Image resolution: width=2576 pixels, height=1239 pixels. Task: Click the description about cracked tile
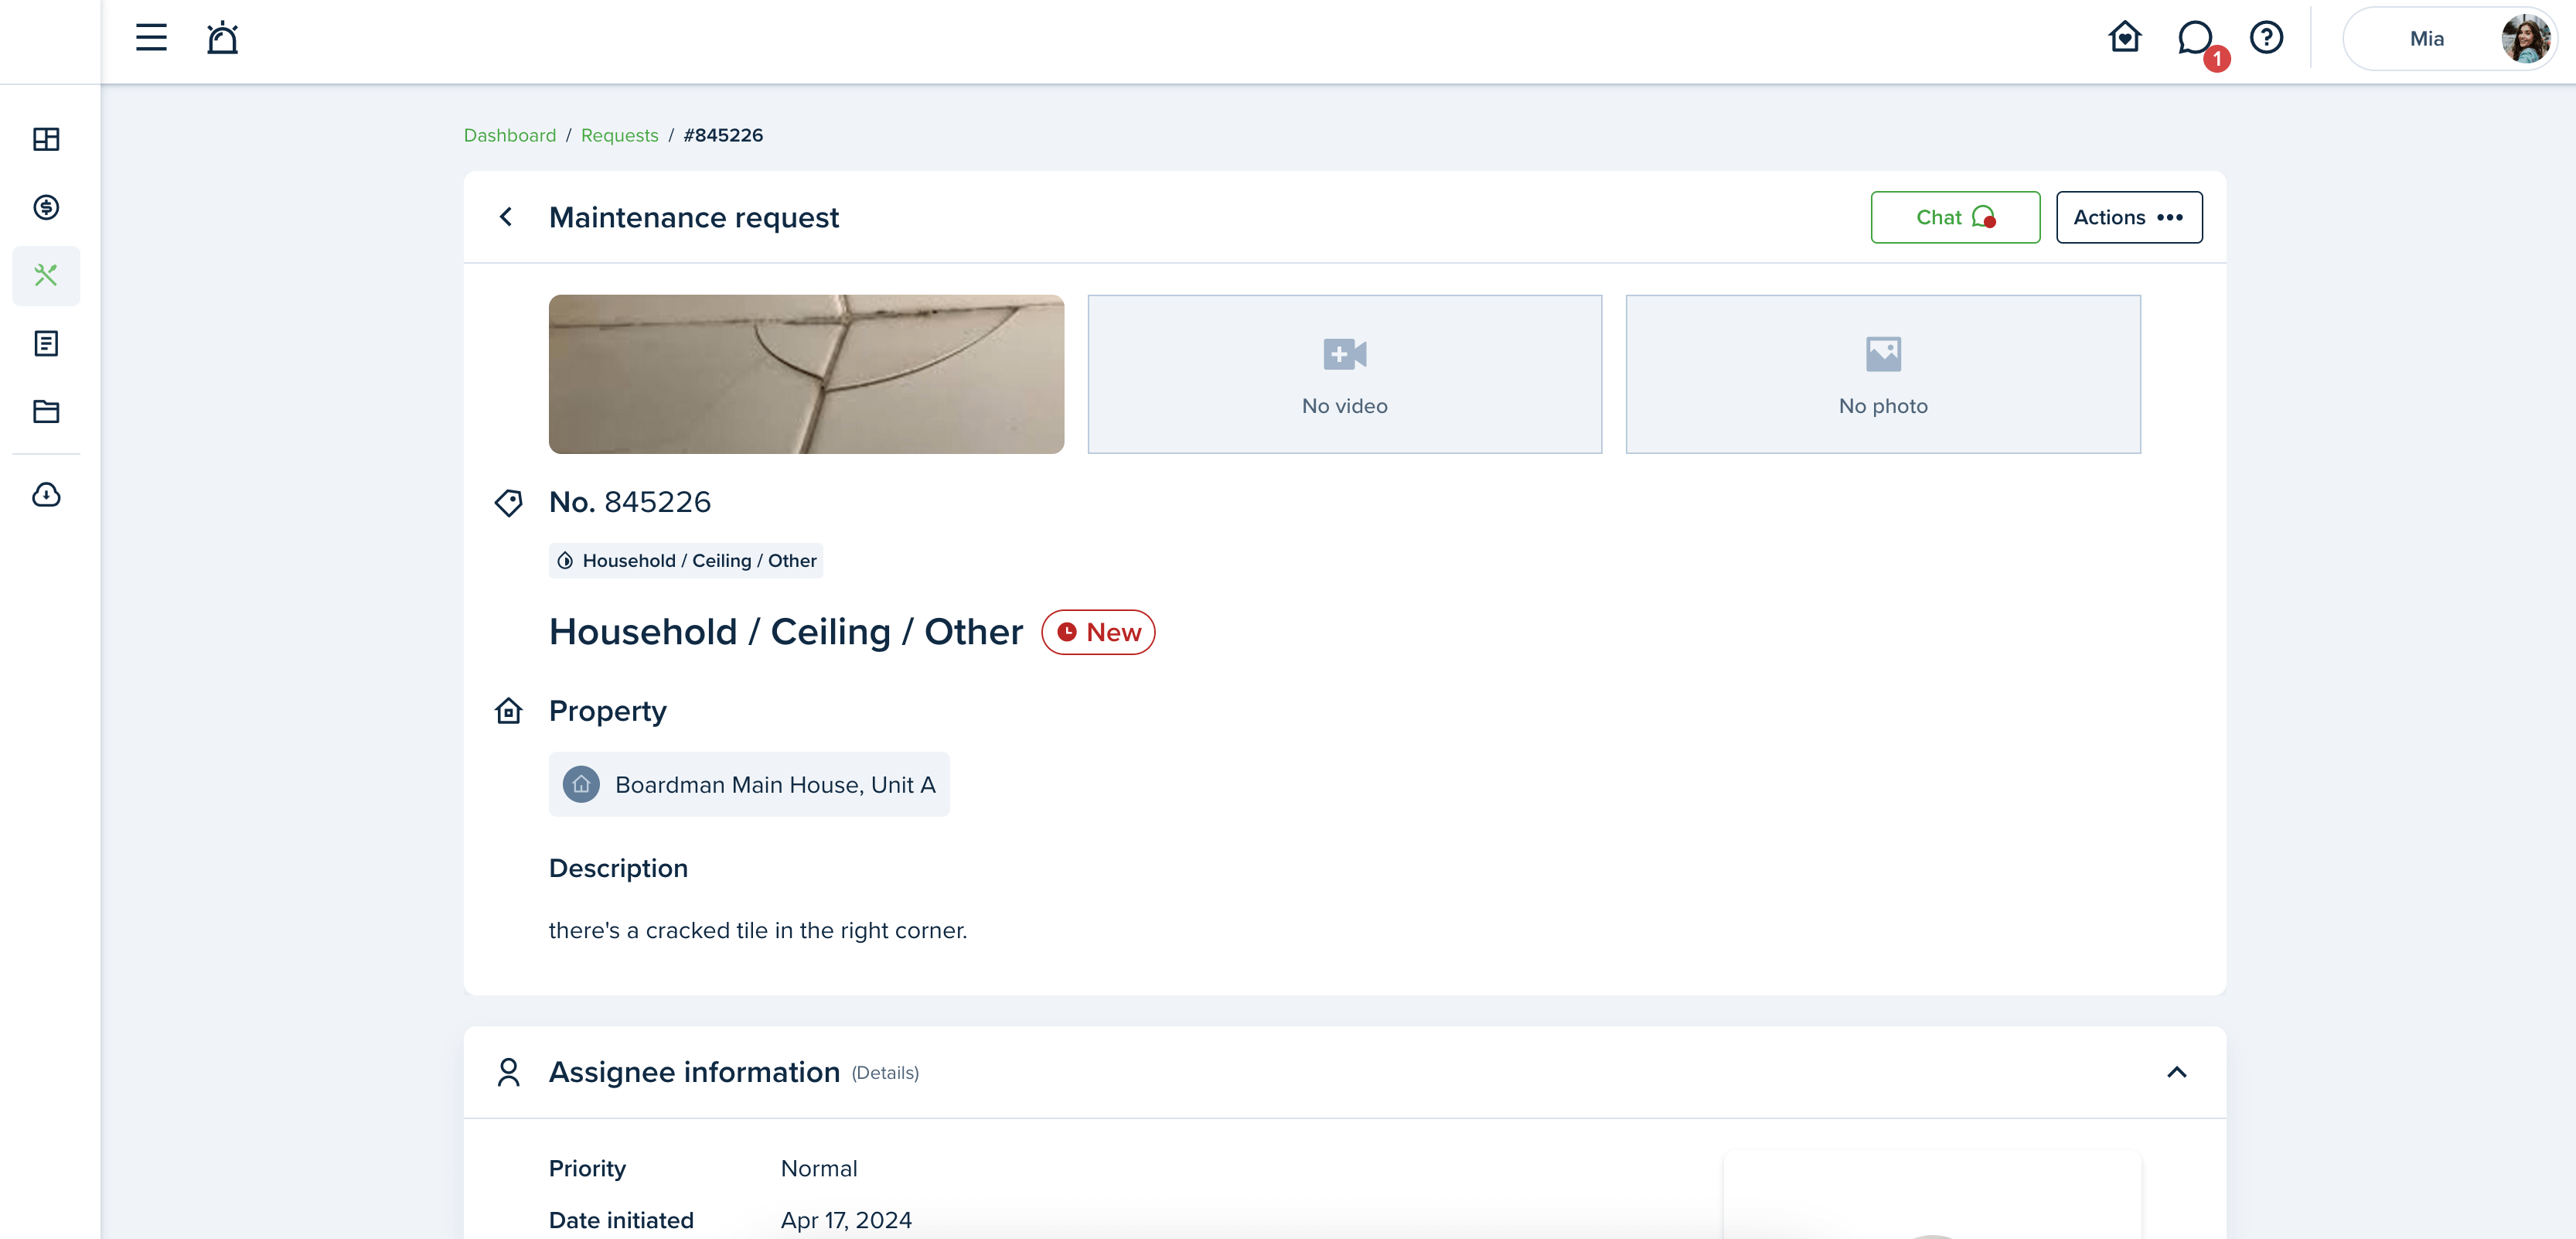(757, 930)
